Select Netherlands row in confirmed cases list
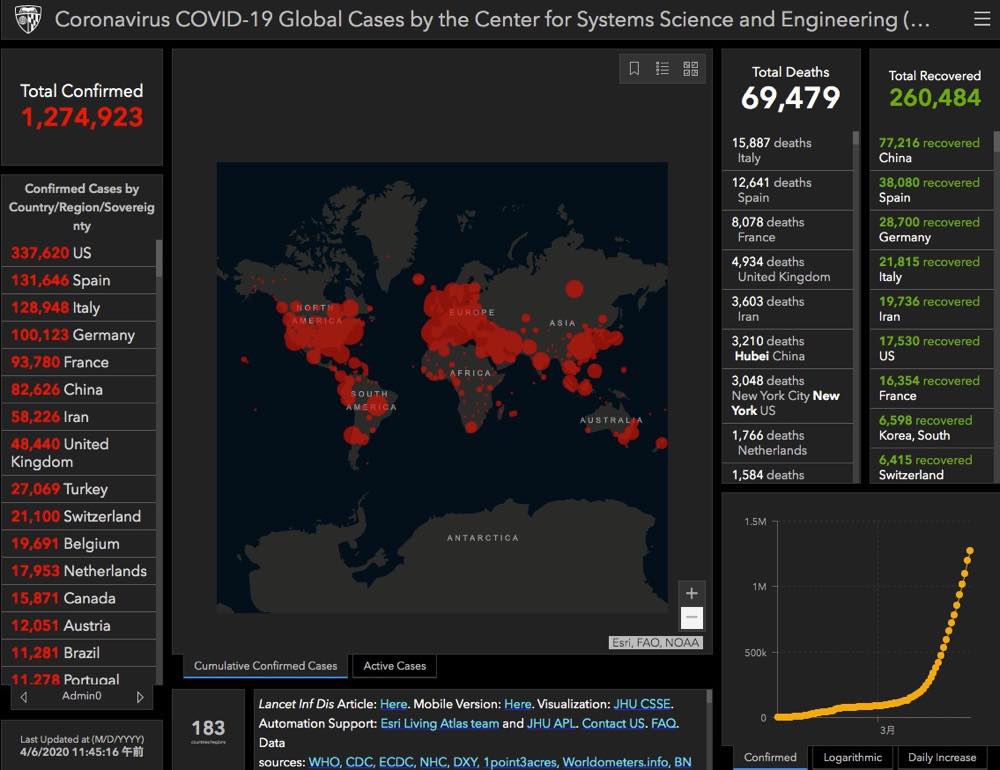The width and height of the screenshot is (1000, 770). pyautogui.click(x=79, y=571)
